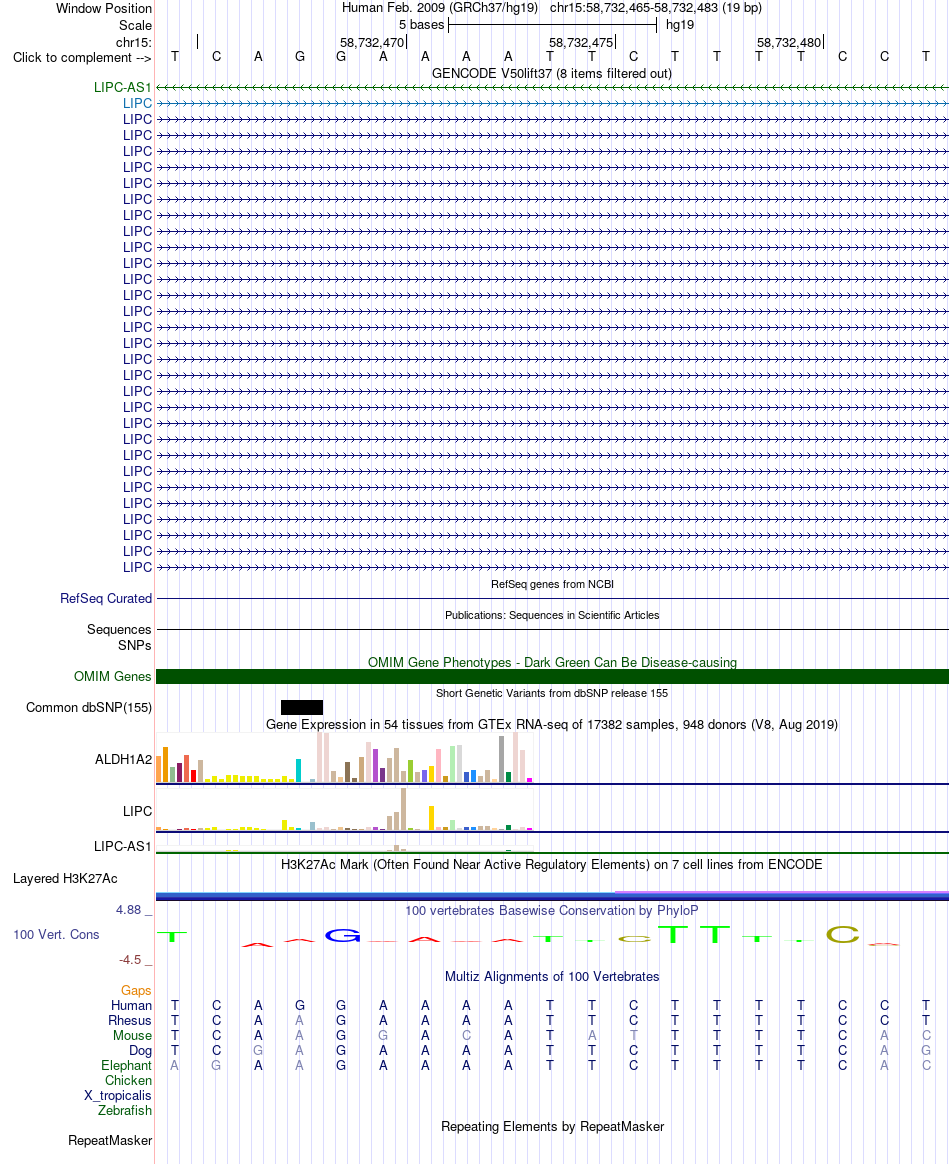Select the Chicken alignment row label
950x1164 pixels.
(x=128, y=1081)
